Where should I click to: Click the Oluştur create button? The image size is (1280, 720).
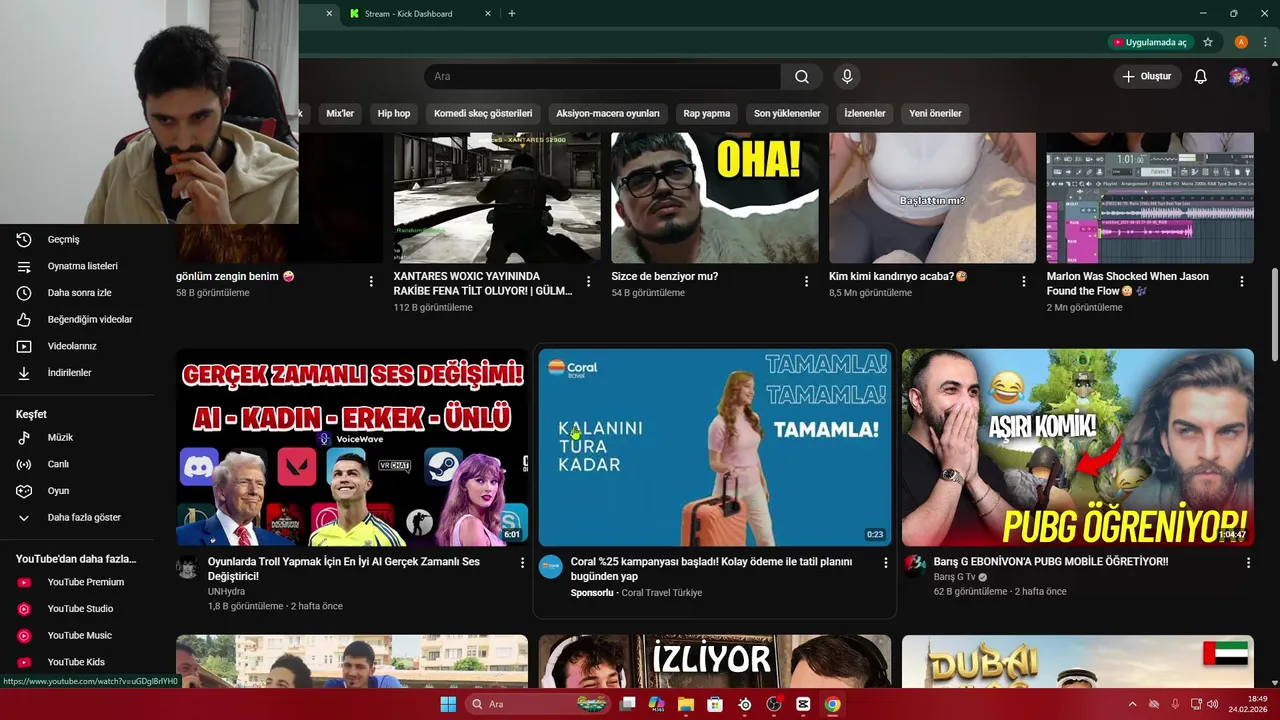click(1147, 77)
